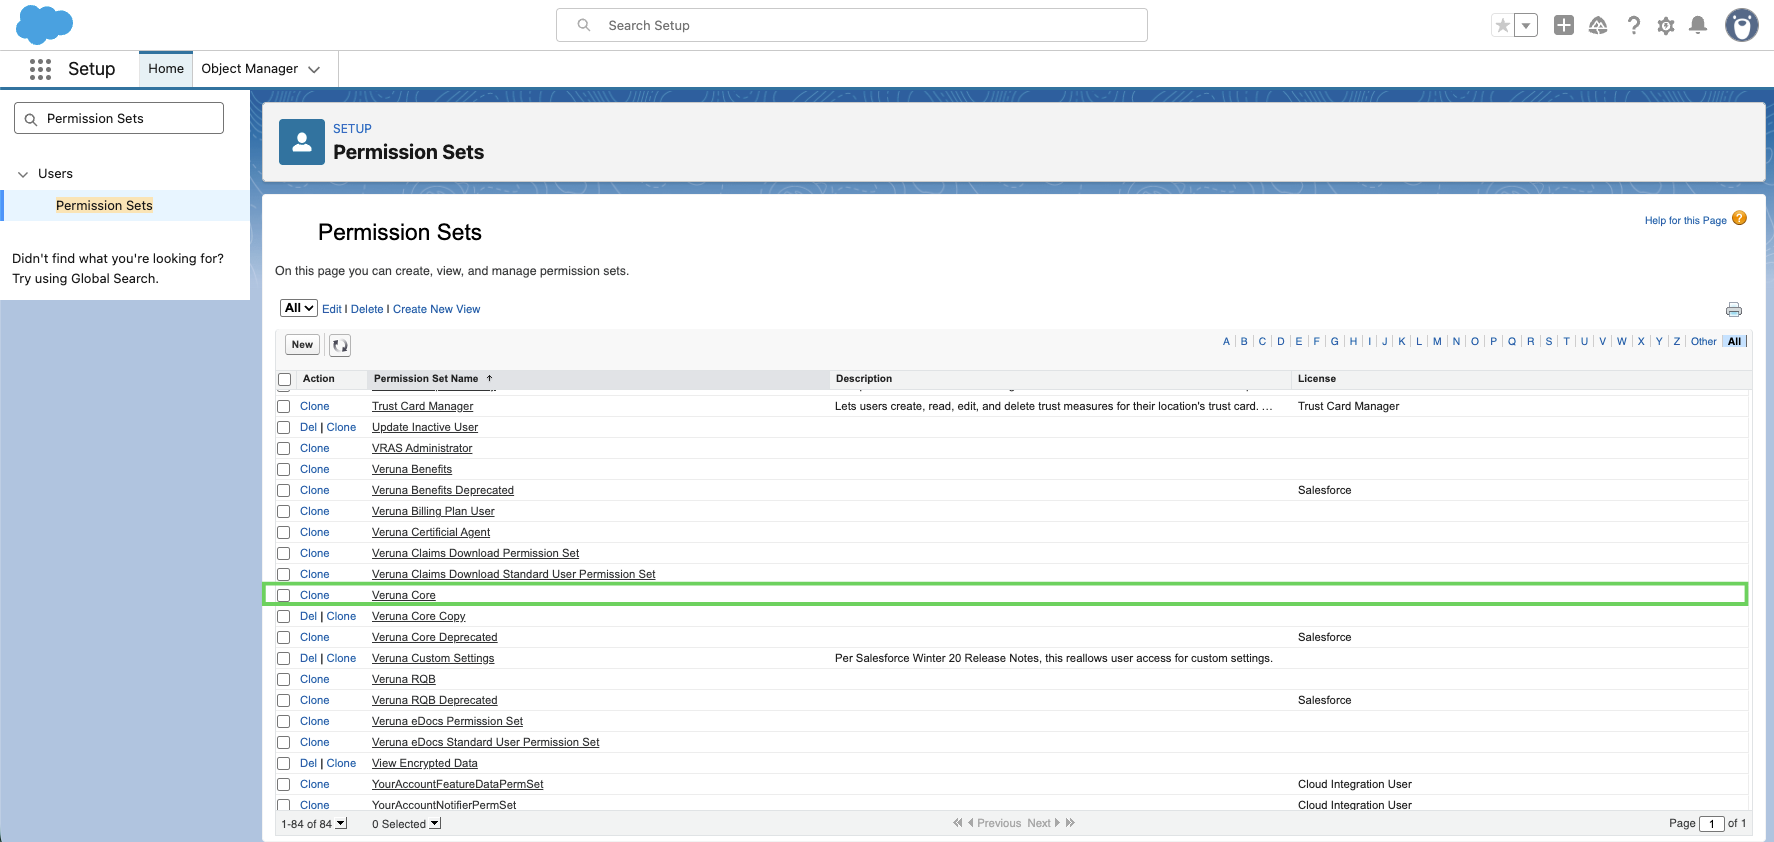1774x842 pixels.
Task: Check the box for VRAS Administrator
Action: click(x=284, y=449)
